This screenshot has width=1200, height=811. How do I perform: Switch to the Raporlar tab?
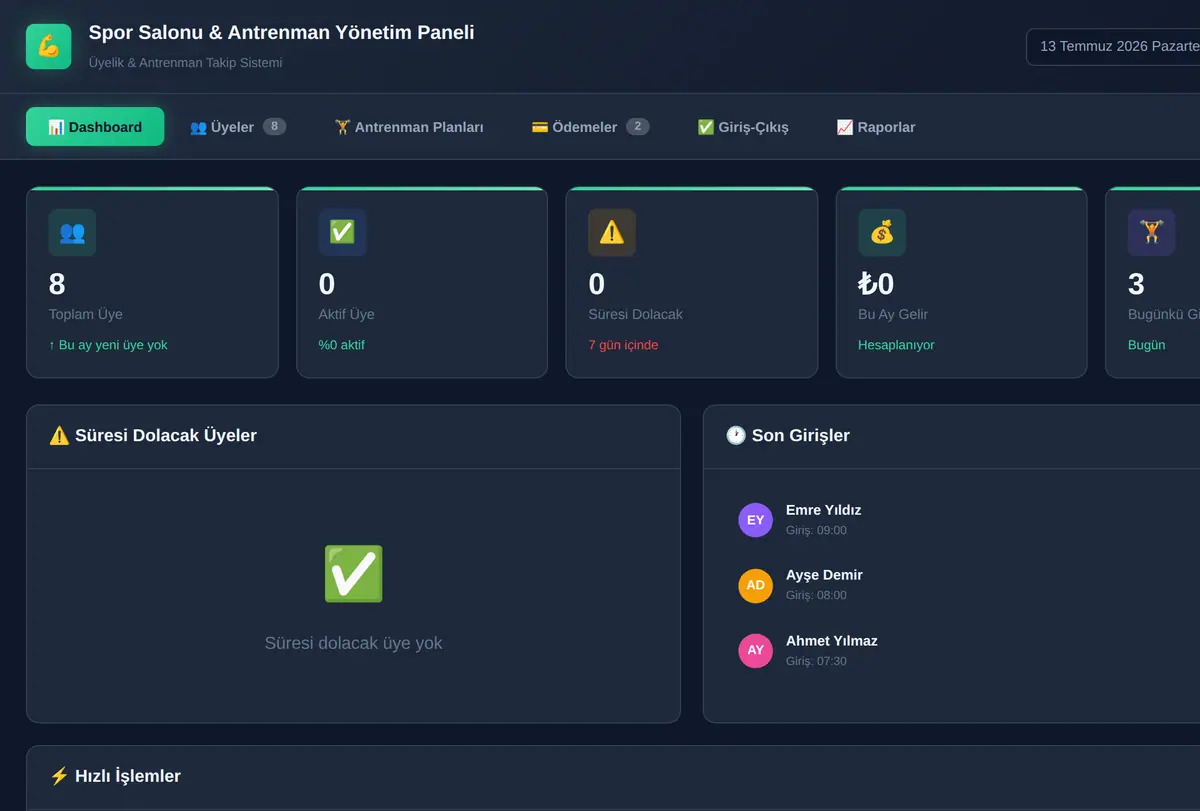[x=876, y=127]
